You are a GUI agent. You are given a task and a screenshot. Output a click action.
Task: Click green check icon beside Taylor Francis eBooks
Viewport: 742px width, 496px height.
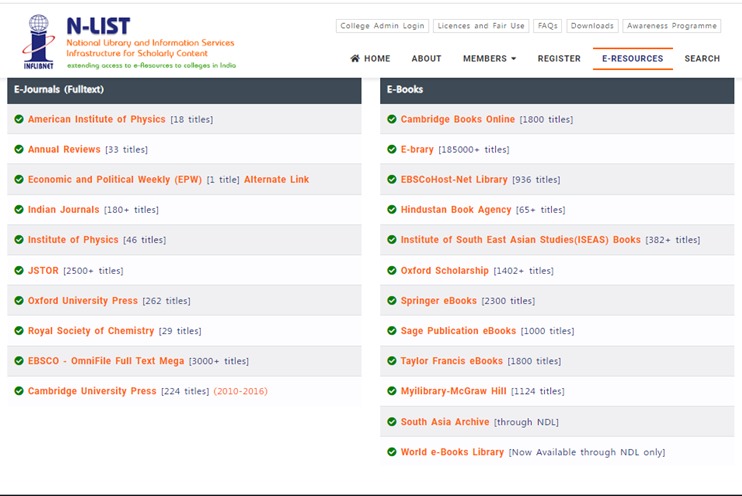click(x=392, y=361)
